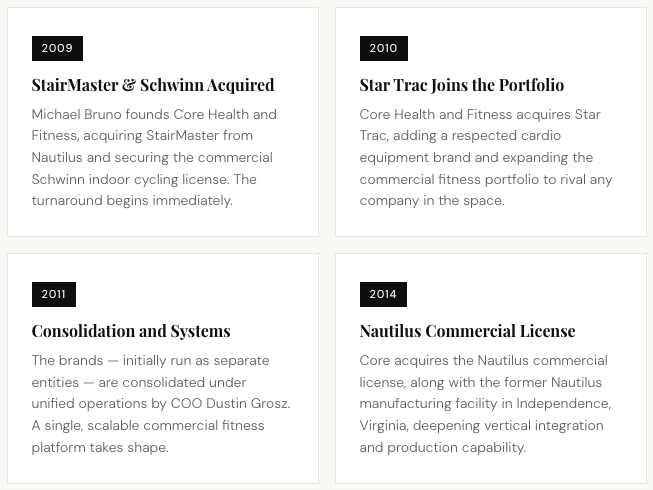Click the Nautilus Commercial License heading
This screenshot has width=653, height=490.
pos(467,331)
